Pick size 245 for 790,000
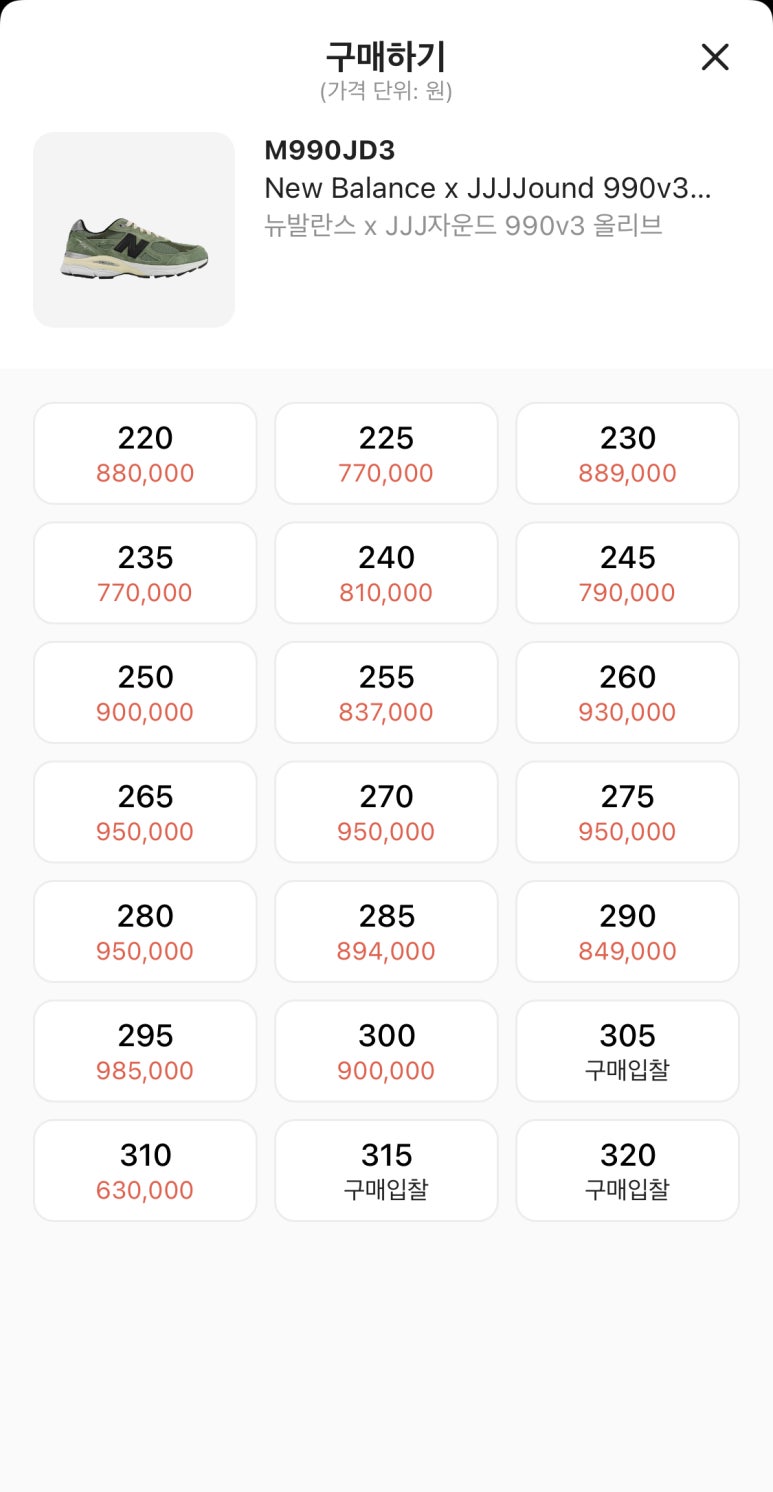Viewport: 773px width, 1492px height. tap(627, 573)
